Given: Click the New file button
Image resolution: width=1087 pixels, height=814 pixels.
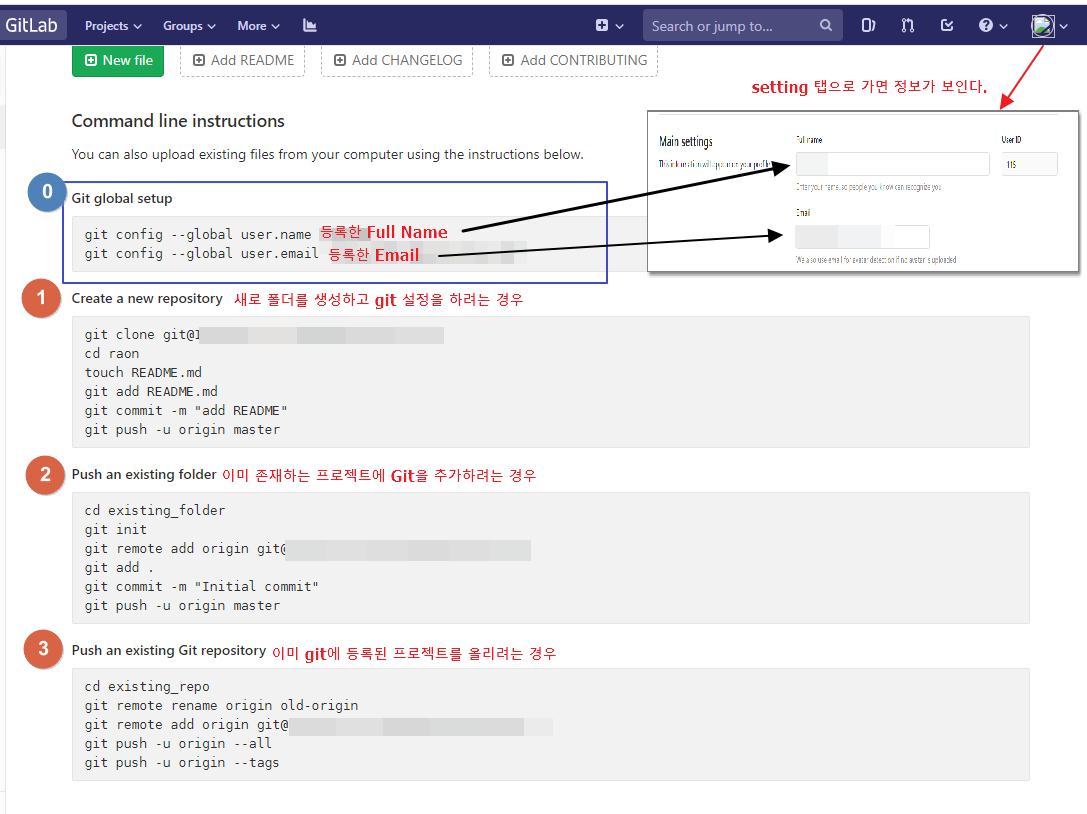Looking at the screenshot, I should click(118, 60).
